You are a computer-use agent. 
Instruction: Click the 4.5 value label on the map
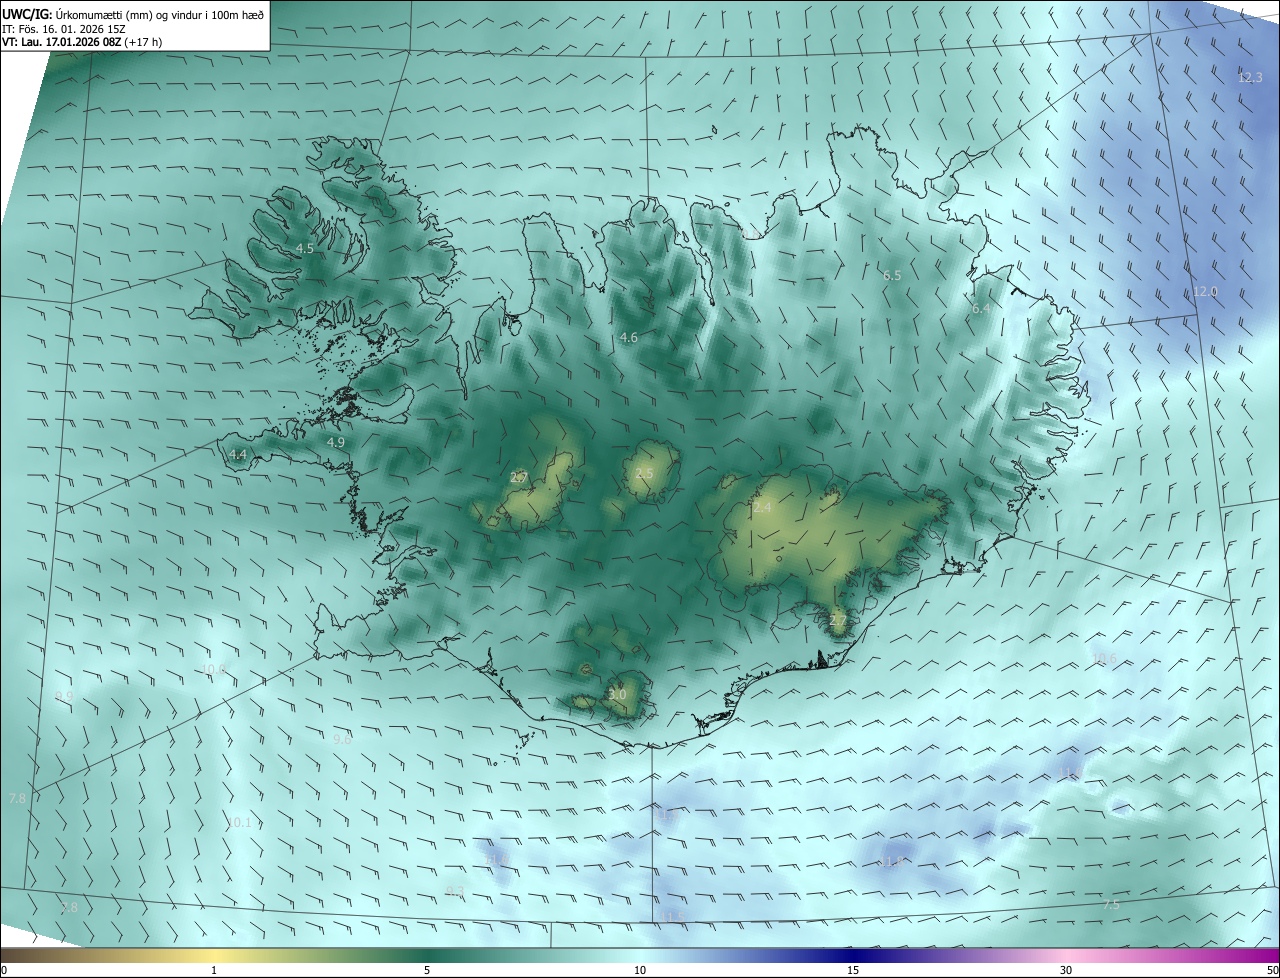tap(304, 248)
